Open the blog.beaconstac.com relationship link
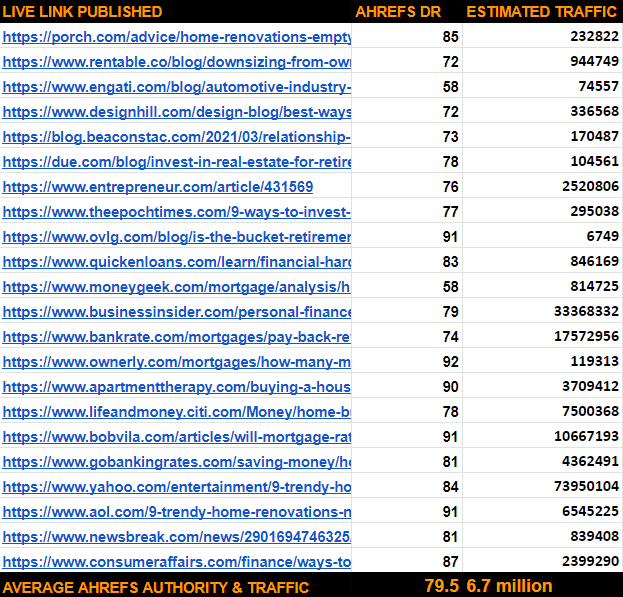The image size is (623, 597). click(x=177, y=137)
